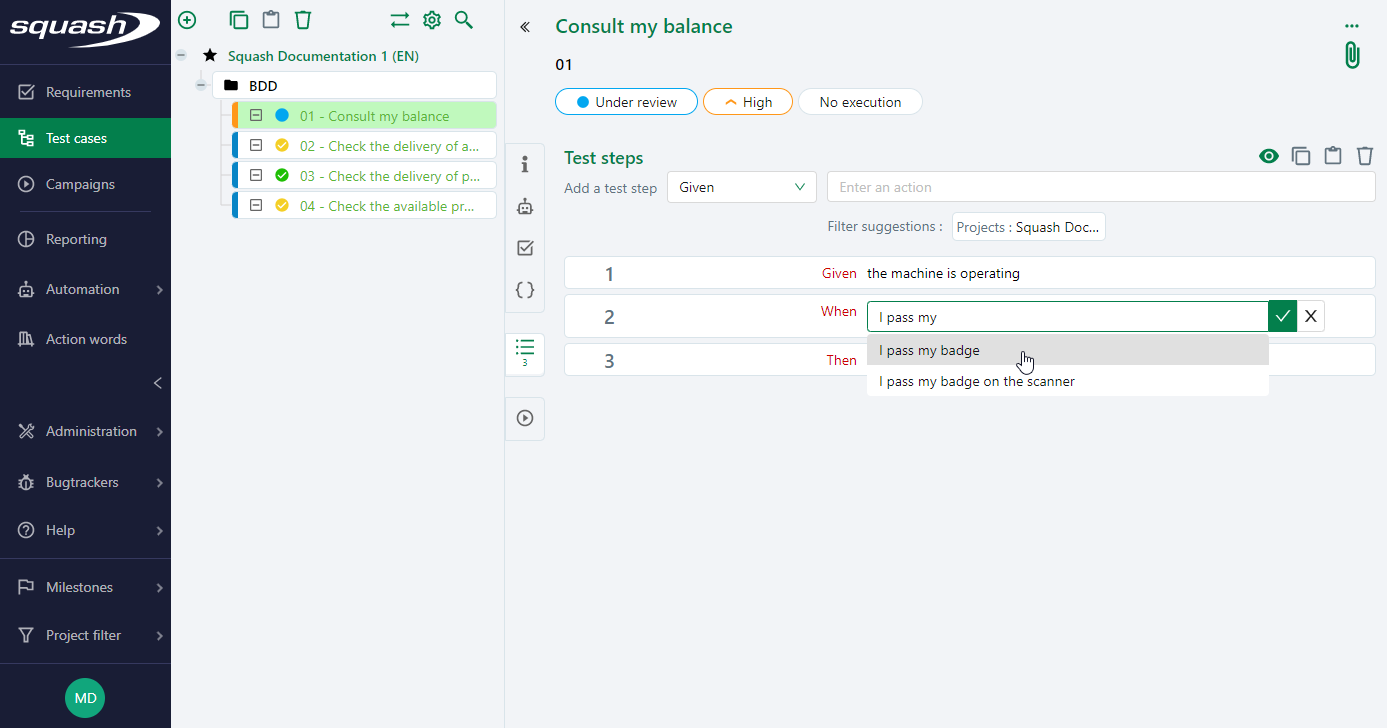The height and width of the screenshot is (728, 1387).
Task: Expand the Automation sidebar submenu
Action: point(159,290)
